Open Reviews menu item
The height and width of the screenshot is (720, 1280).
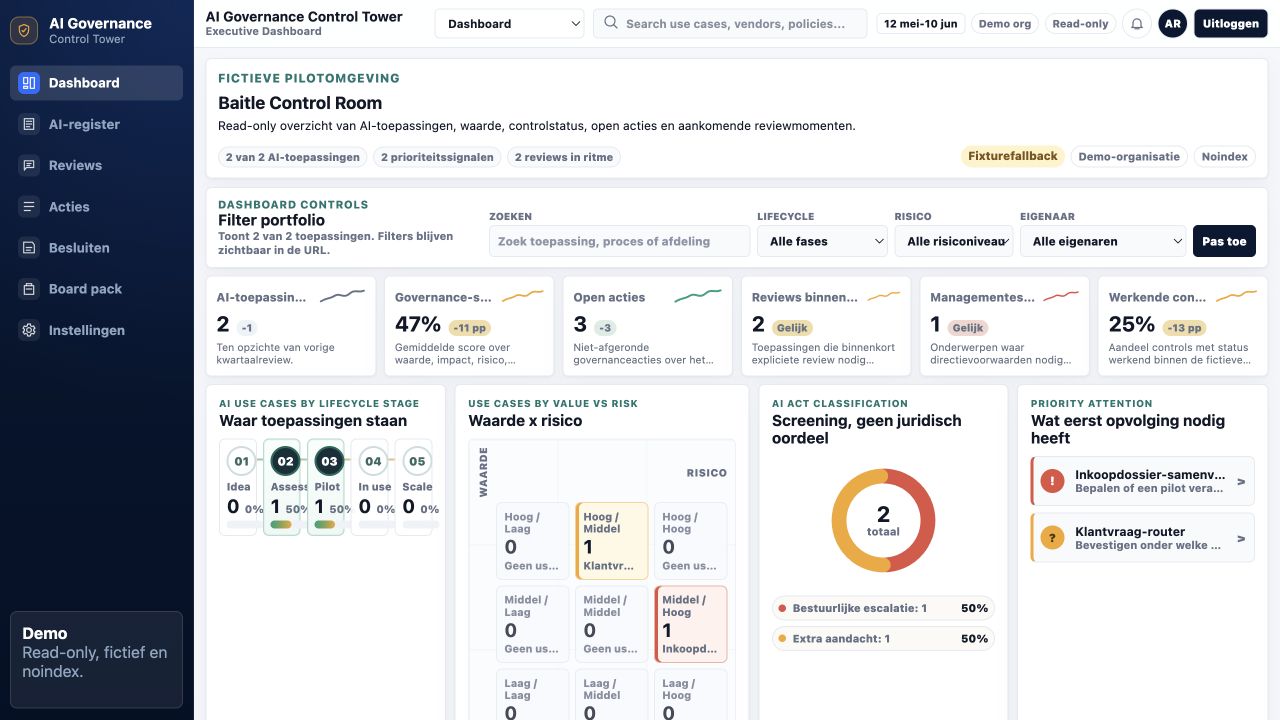click(x=96, y=165)
